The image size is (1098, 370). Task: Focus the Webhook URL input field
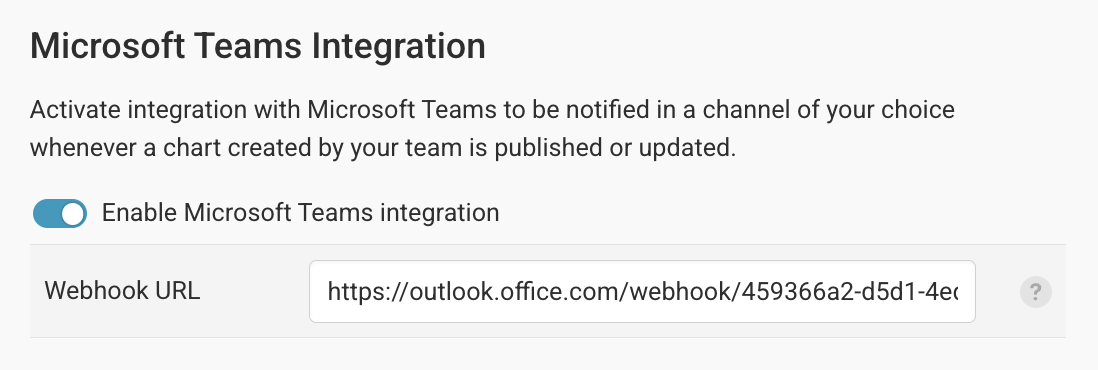coord(642,292)
